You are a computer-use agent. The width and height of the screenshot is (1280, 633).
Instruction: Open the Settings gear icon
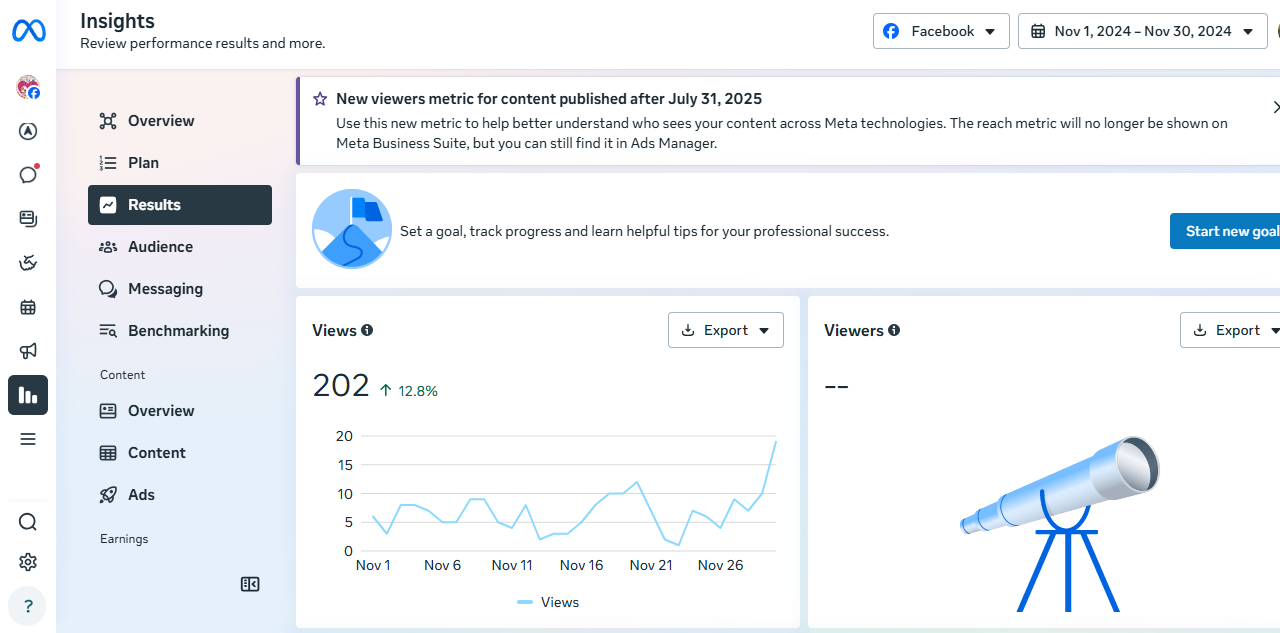(28, 562)
